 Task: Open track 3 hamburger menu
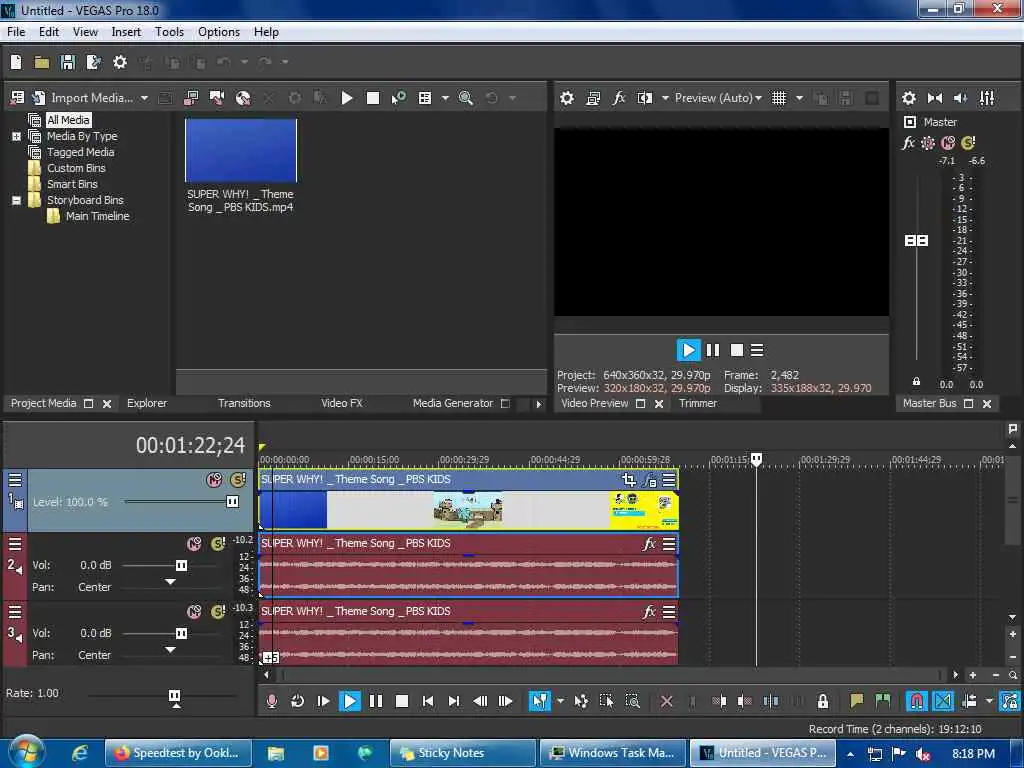pos(14,612)
